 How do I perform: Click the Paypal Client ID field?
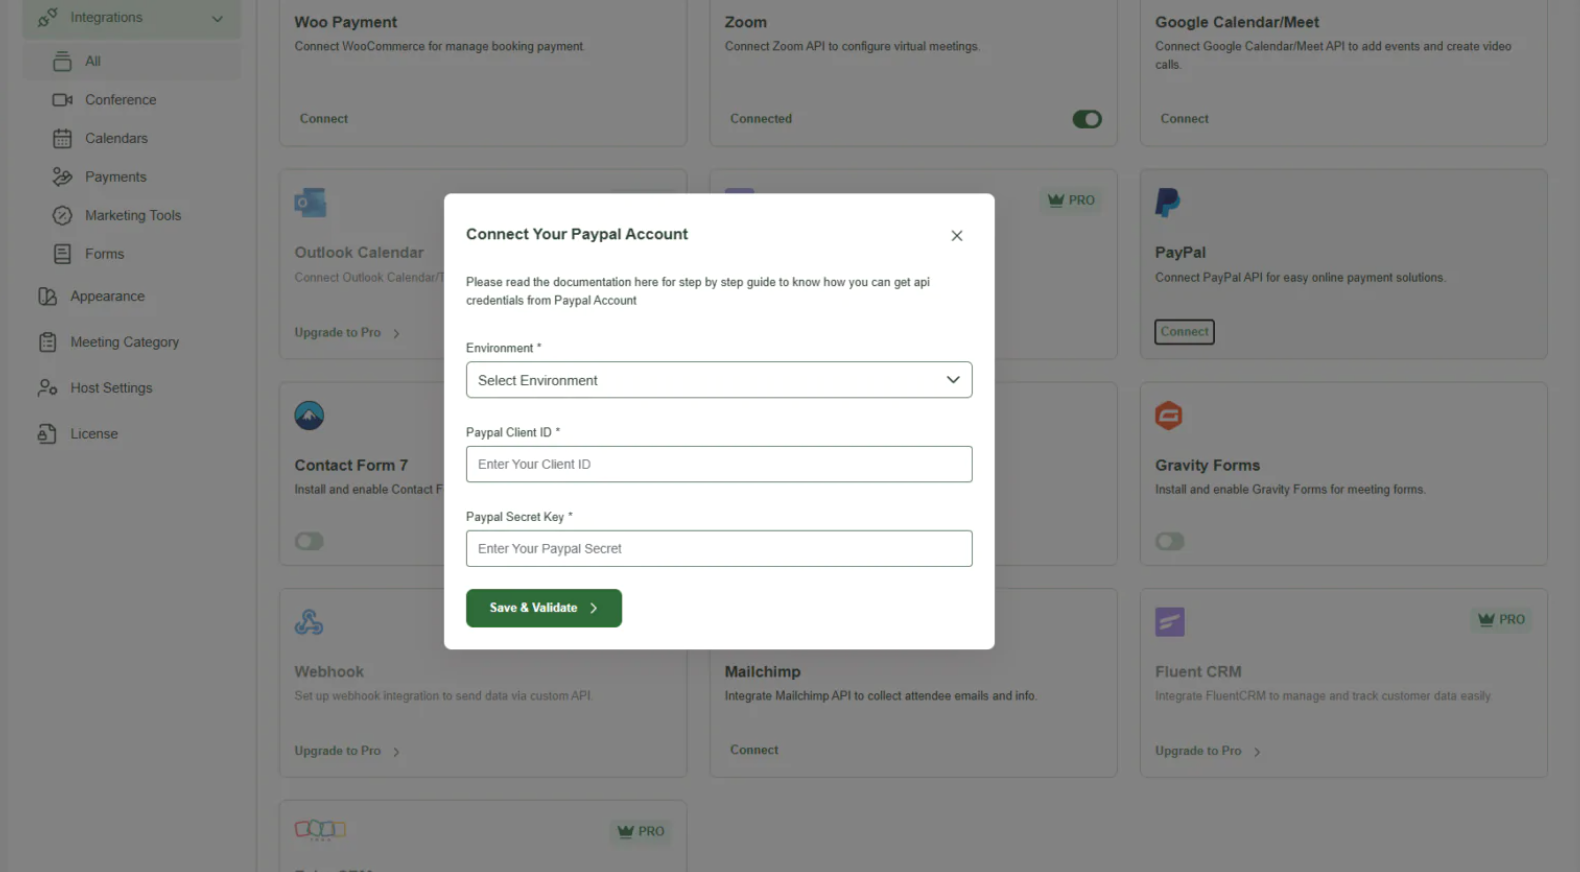pos(719,464)
